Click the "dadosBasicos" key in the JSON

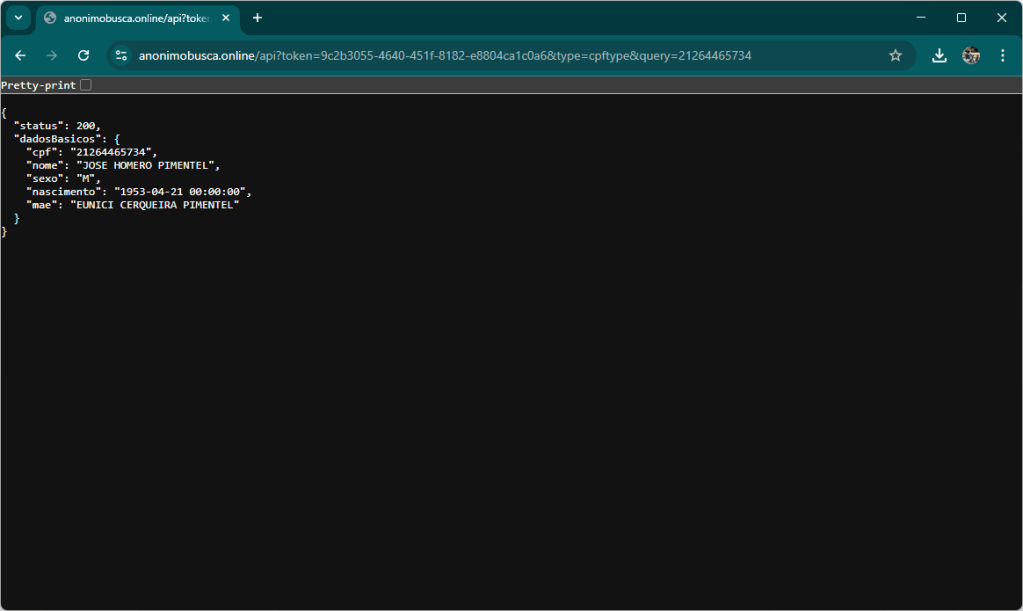pyautogui.click(x=57, y=138)
